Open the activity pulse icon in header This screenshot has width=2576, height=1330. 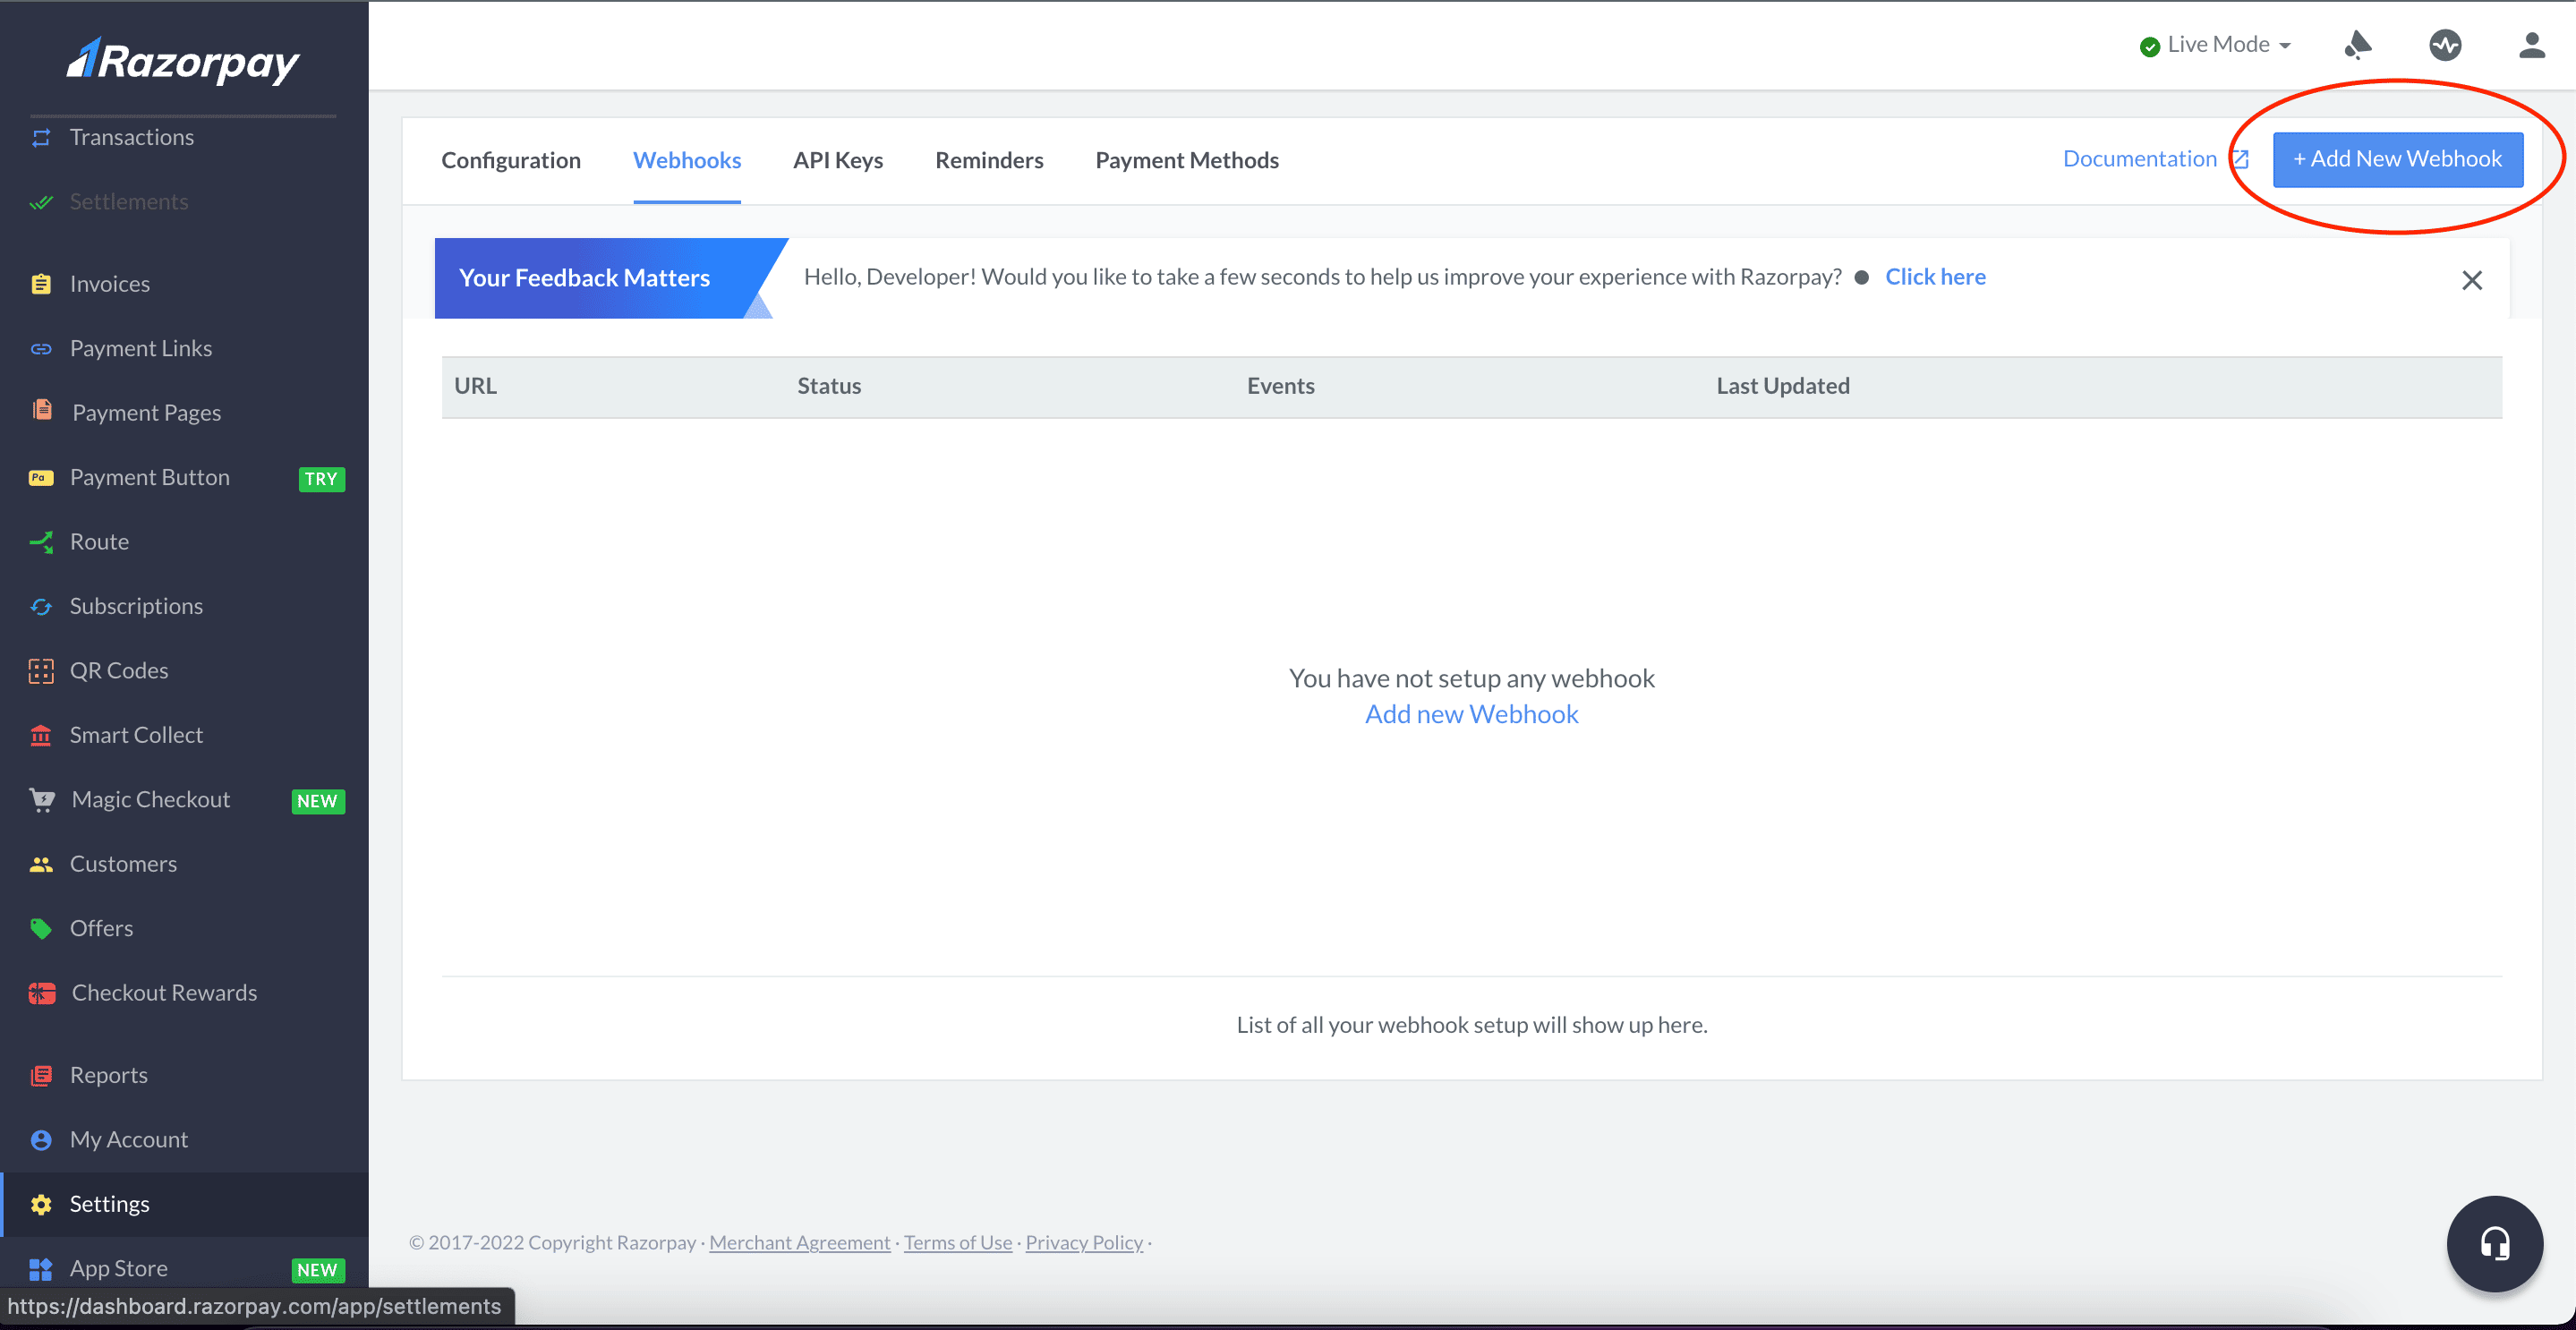pyautogui.click(x=2445, y=45)
